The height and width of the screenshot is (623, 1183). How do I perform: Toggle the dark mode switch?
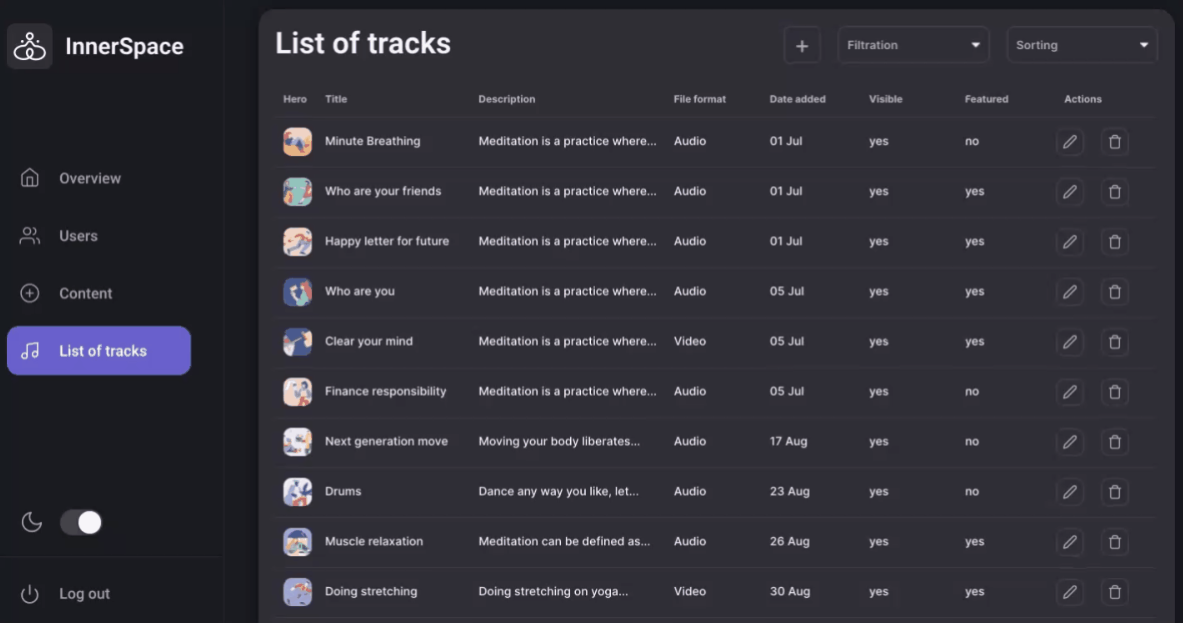(81, 522)
